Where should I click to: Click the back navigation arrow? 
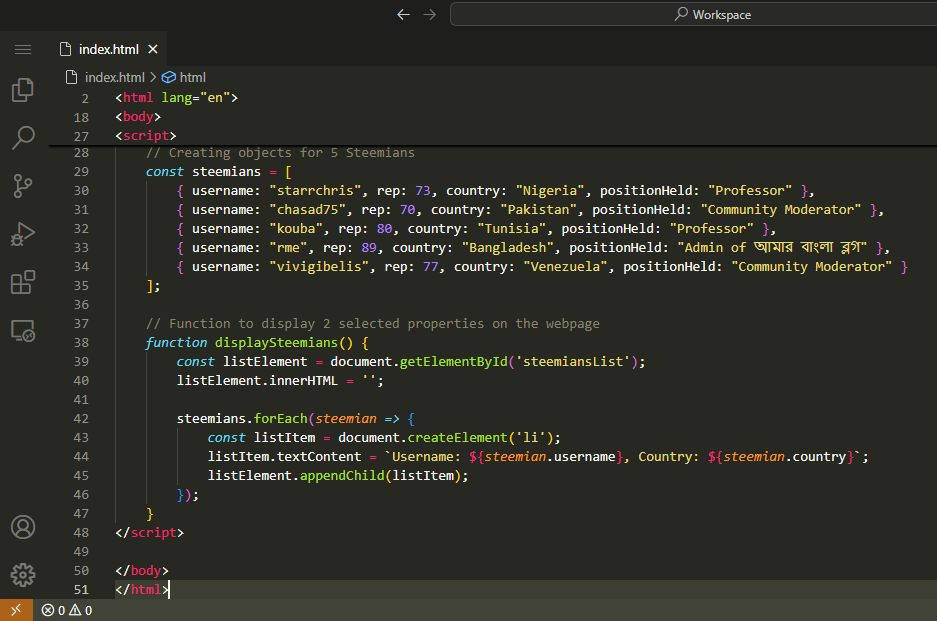pyautogui.click(x=403, y=14)
